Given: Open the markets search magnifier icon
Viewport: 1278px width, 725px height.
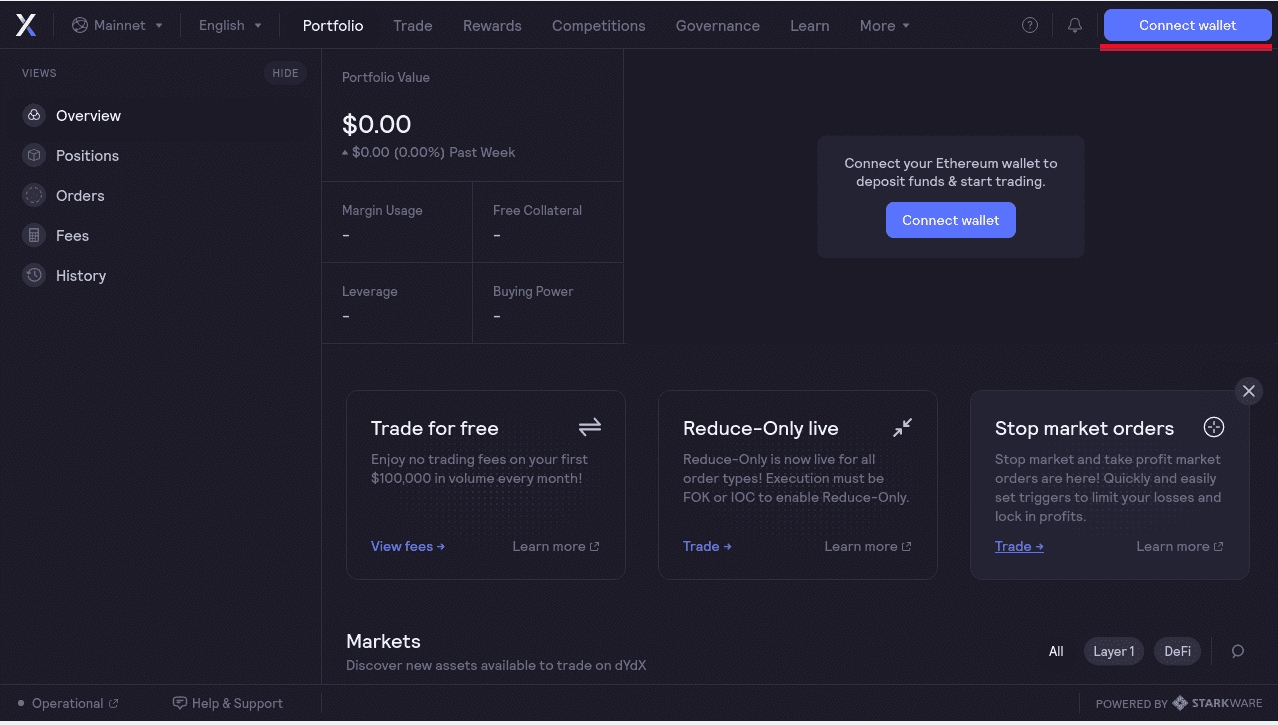Looking at the screenshot, I should (x=1238, y=651).
